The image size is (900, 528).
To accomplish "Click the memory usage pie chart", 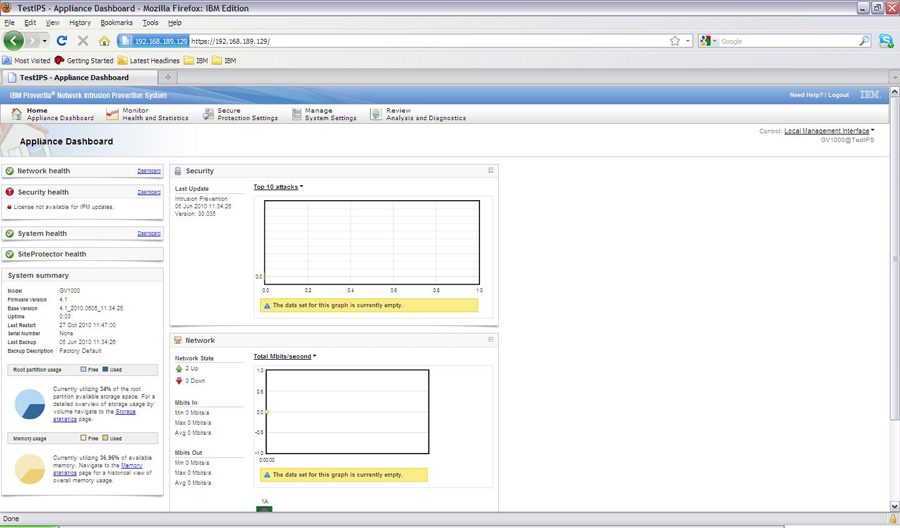I will (30, 469).
